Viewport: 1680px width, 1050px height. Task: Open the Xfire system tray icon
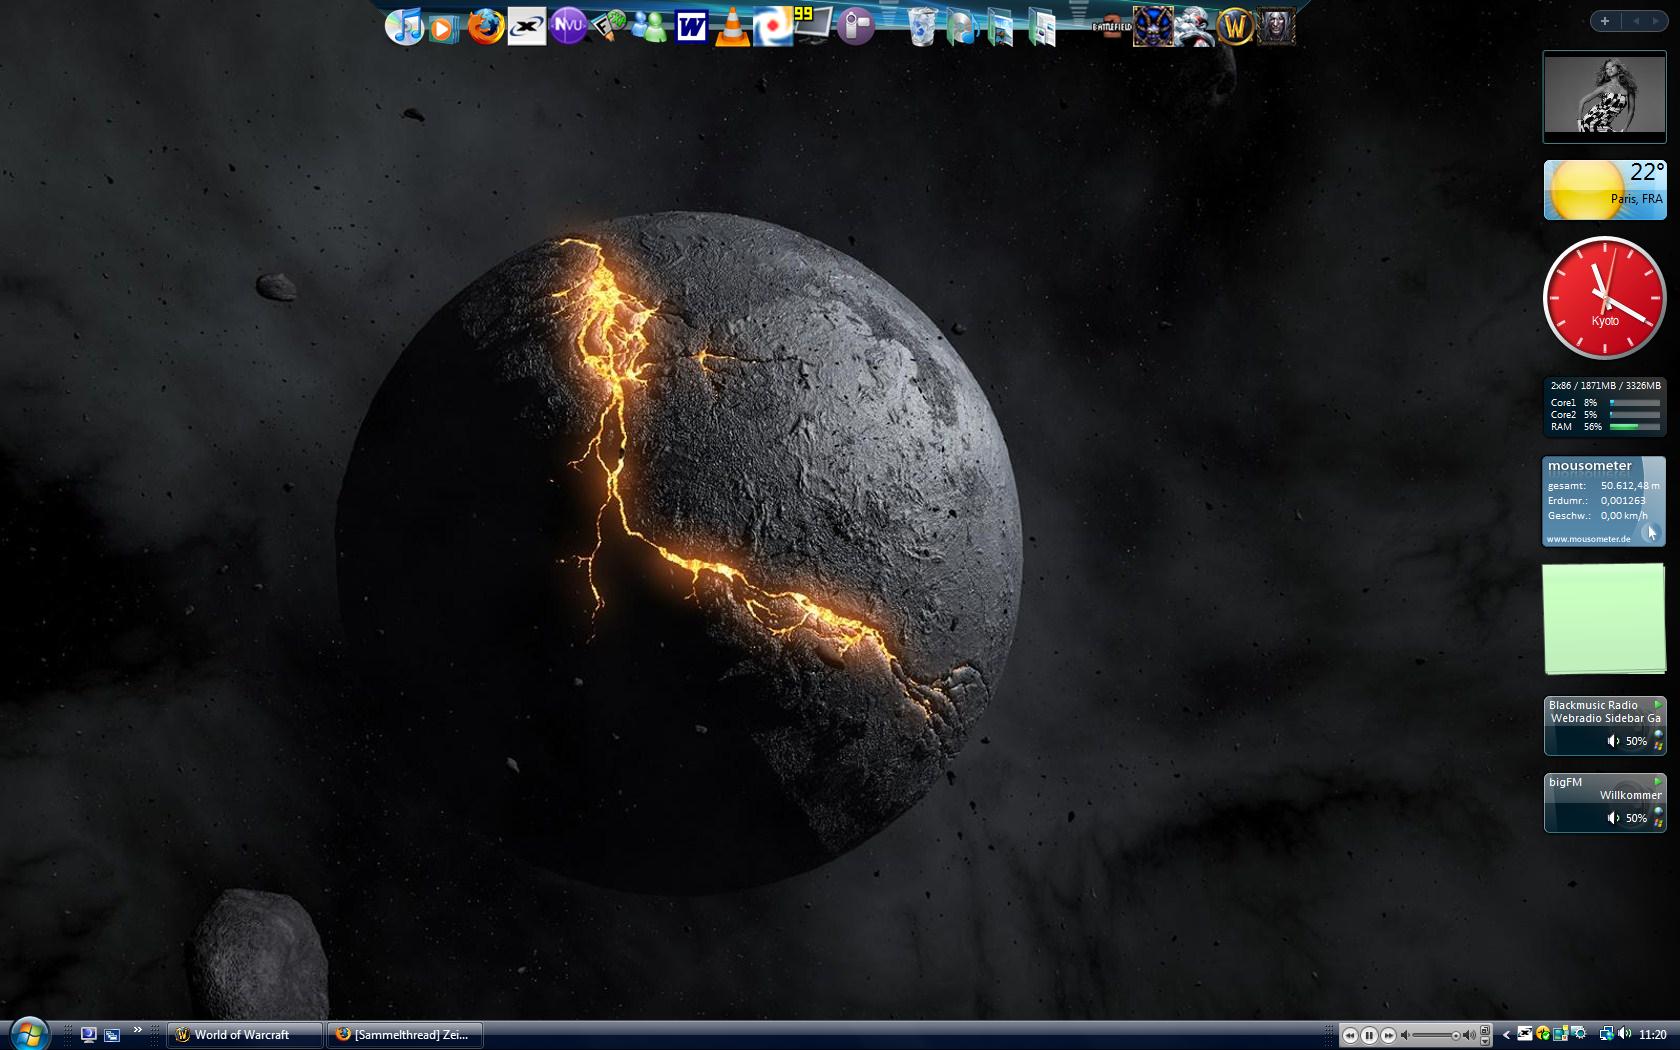1525,1034
